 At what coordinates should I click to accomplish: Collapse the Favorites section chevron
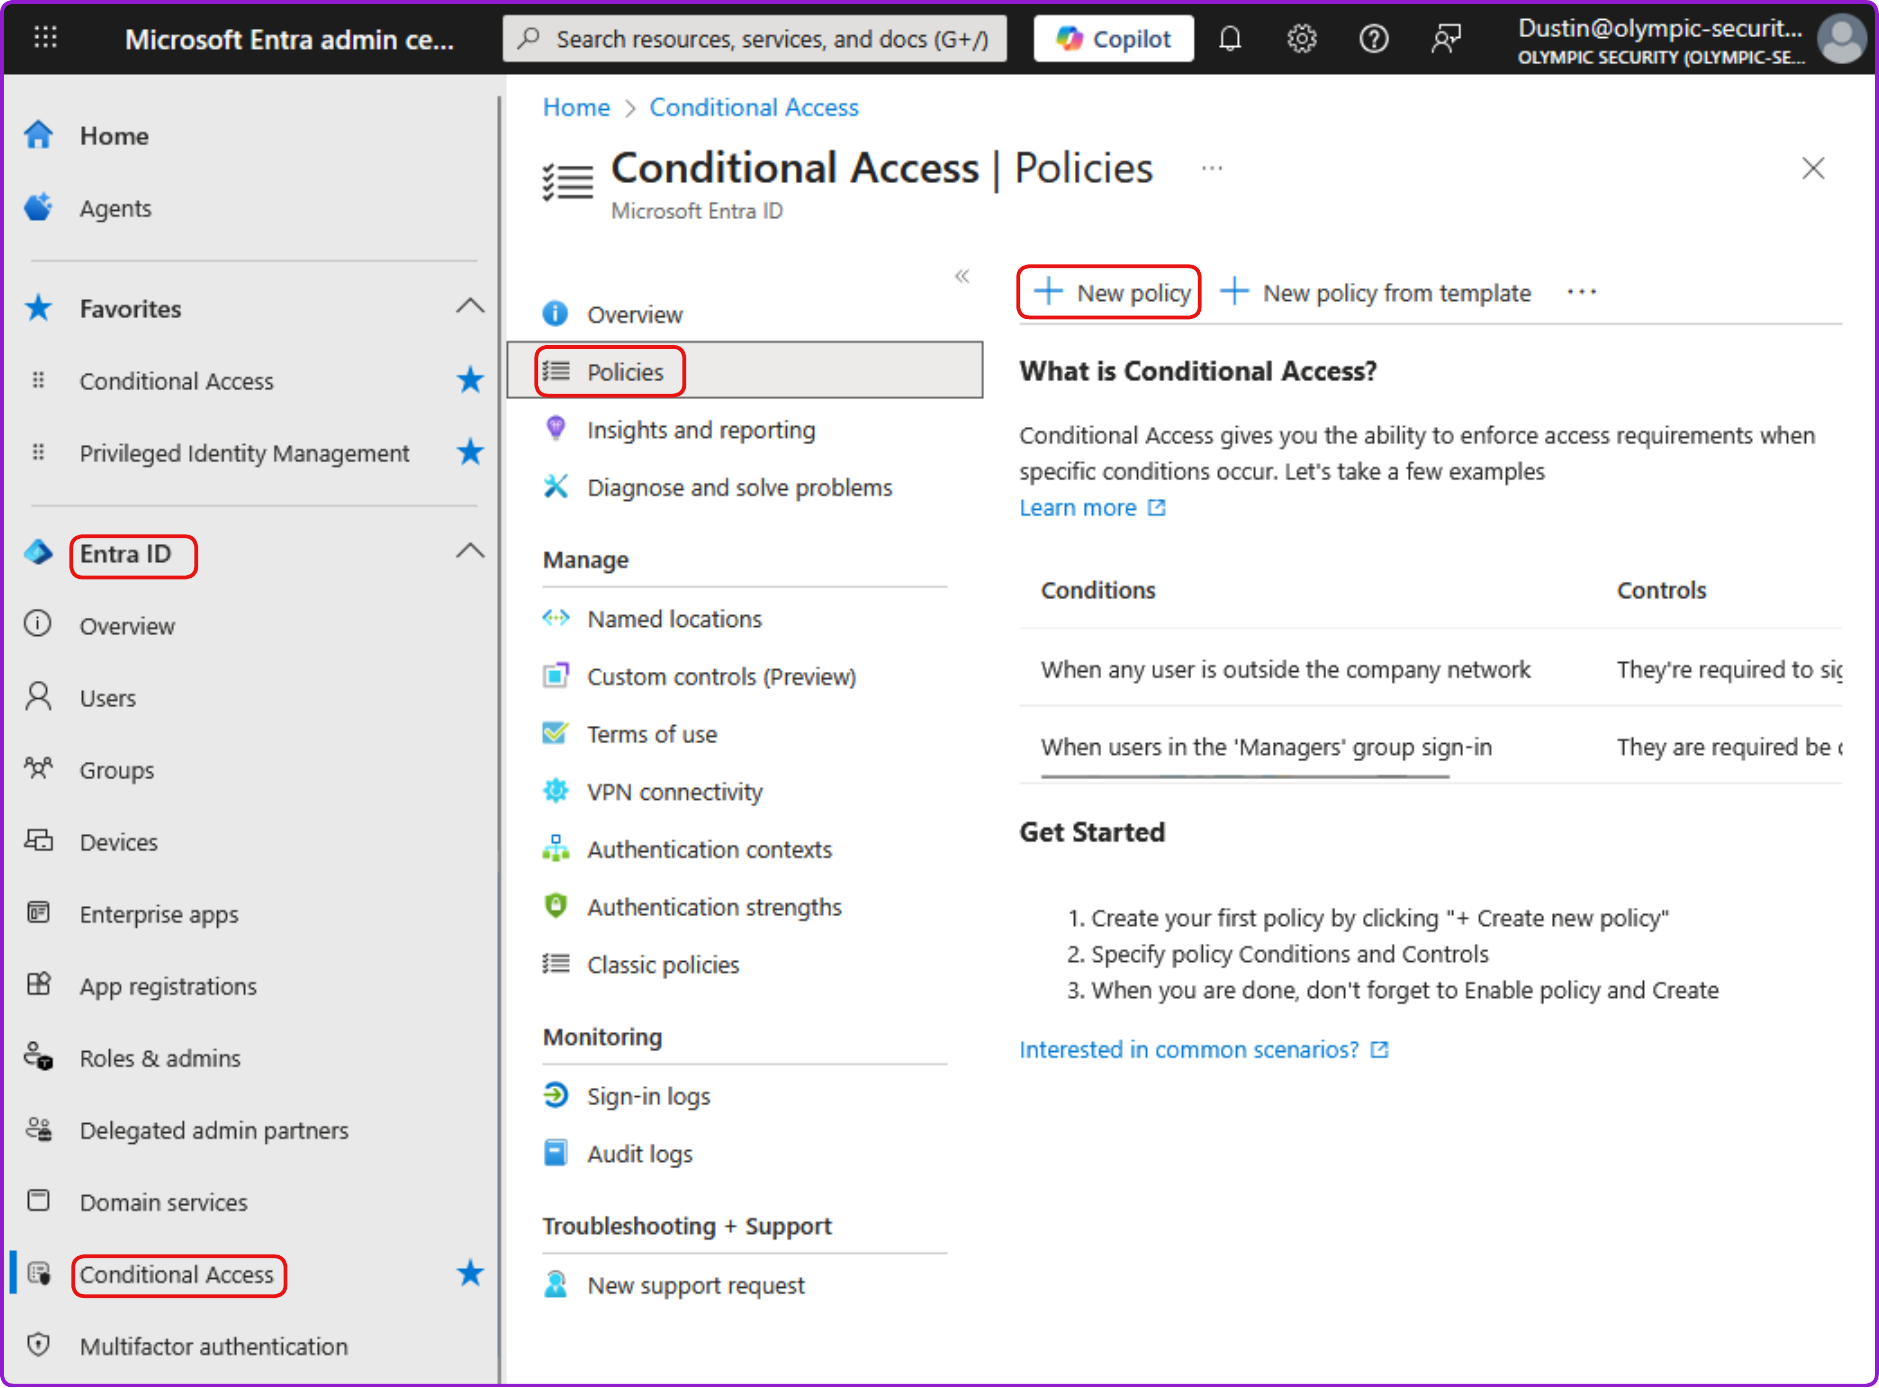coord(470,307)
